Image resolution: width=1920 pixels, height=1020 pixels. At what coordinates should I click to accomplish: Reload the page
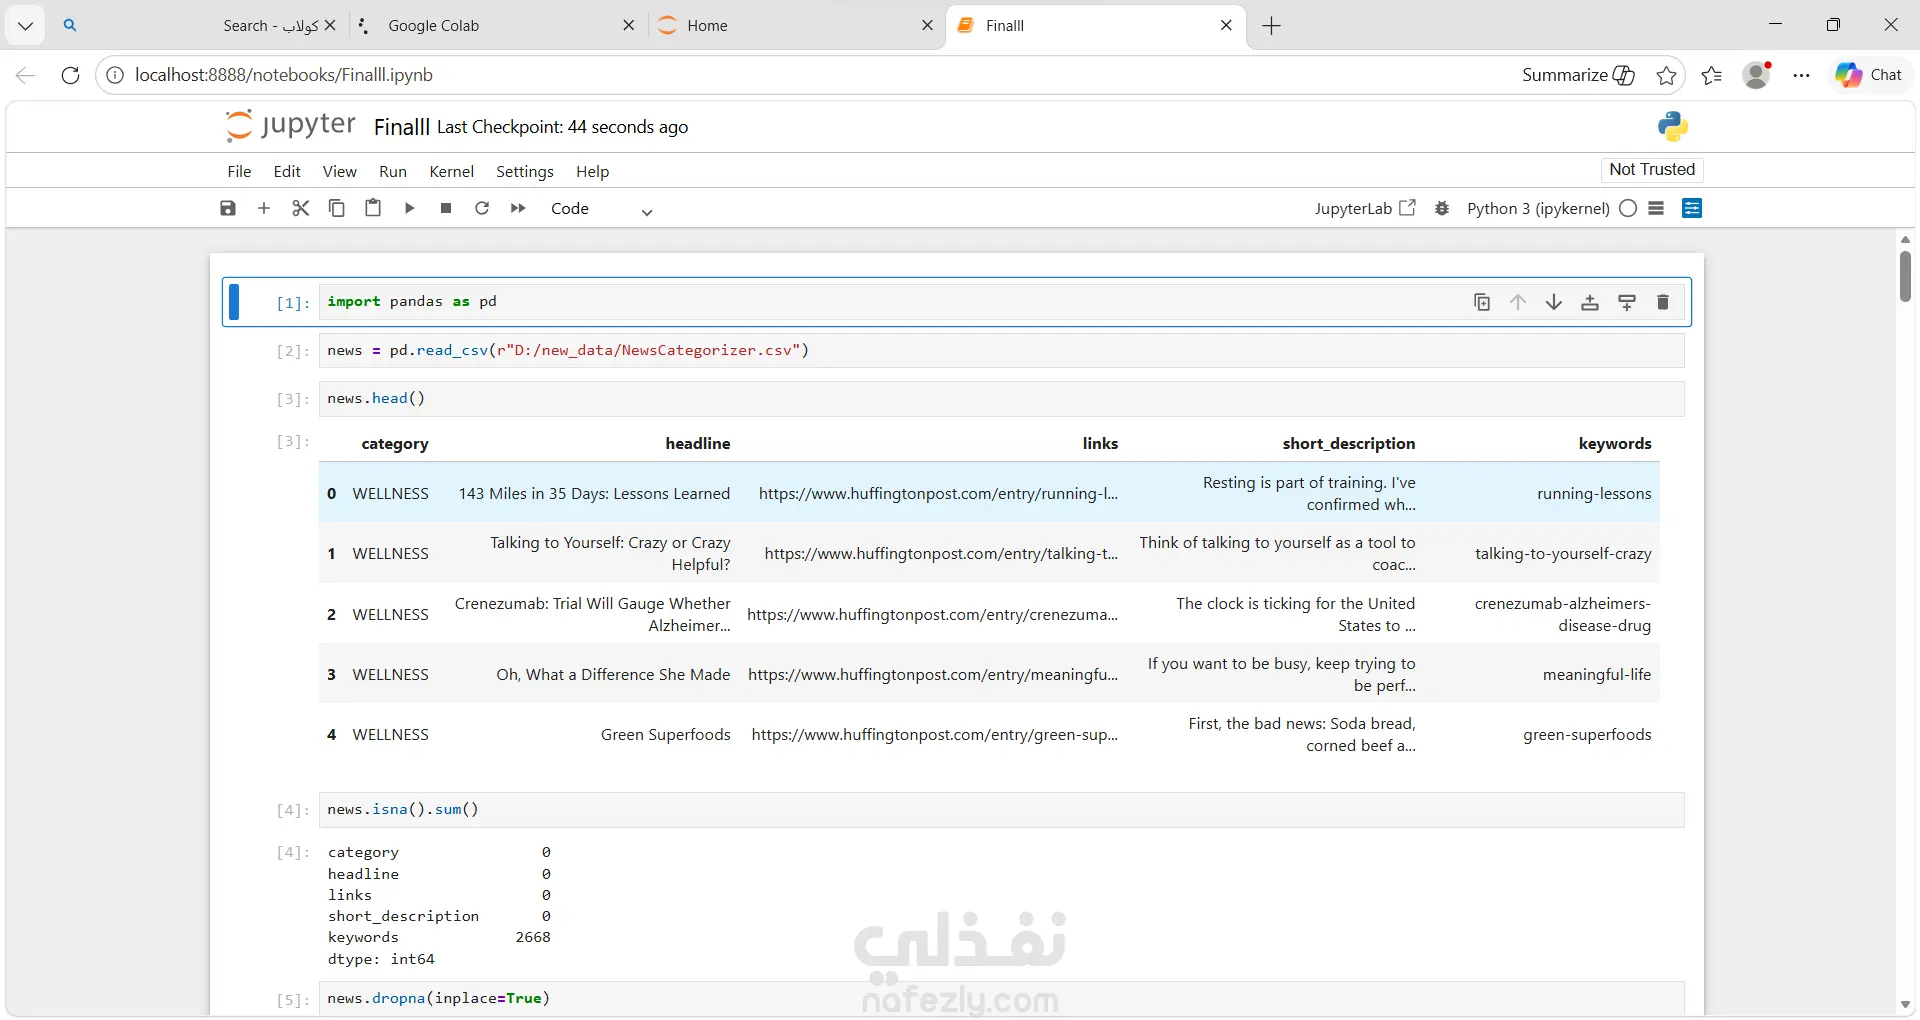click(x=70, y=75)
